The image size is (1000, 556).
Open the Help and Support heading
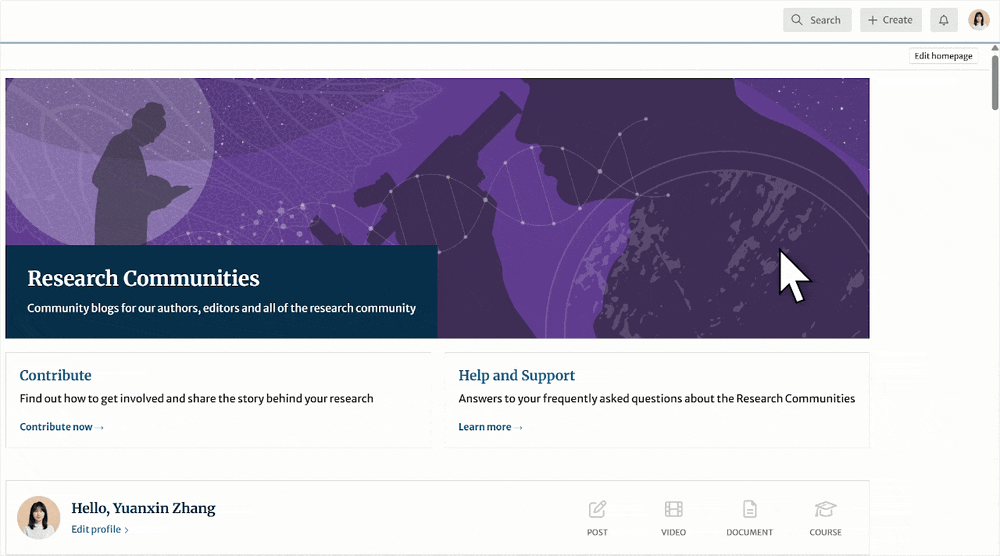[x=516, y=376]
